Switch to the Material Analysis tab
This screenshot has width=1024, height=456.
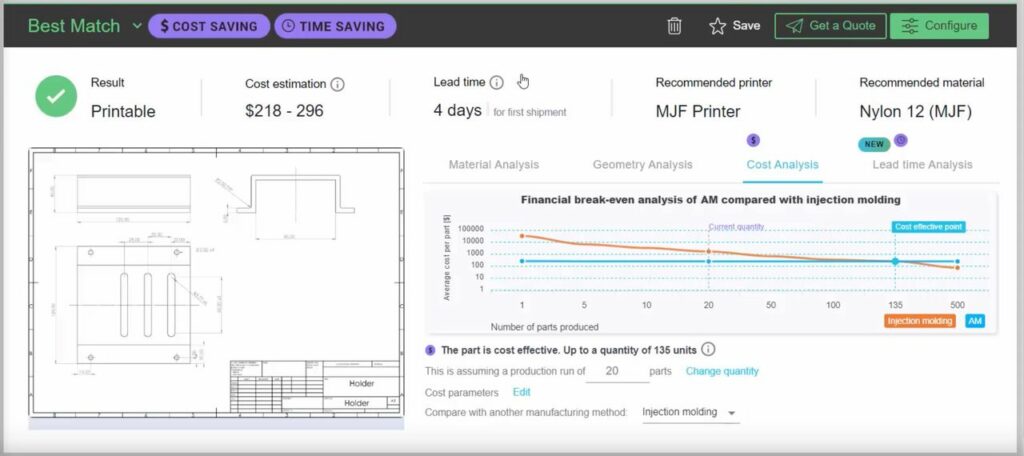tap(493, 164)
